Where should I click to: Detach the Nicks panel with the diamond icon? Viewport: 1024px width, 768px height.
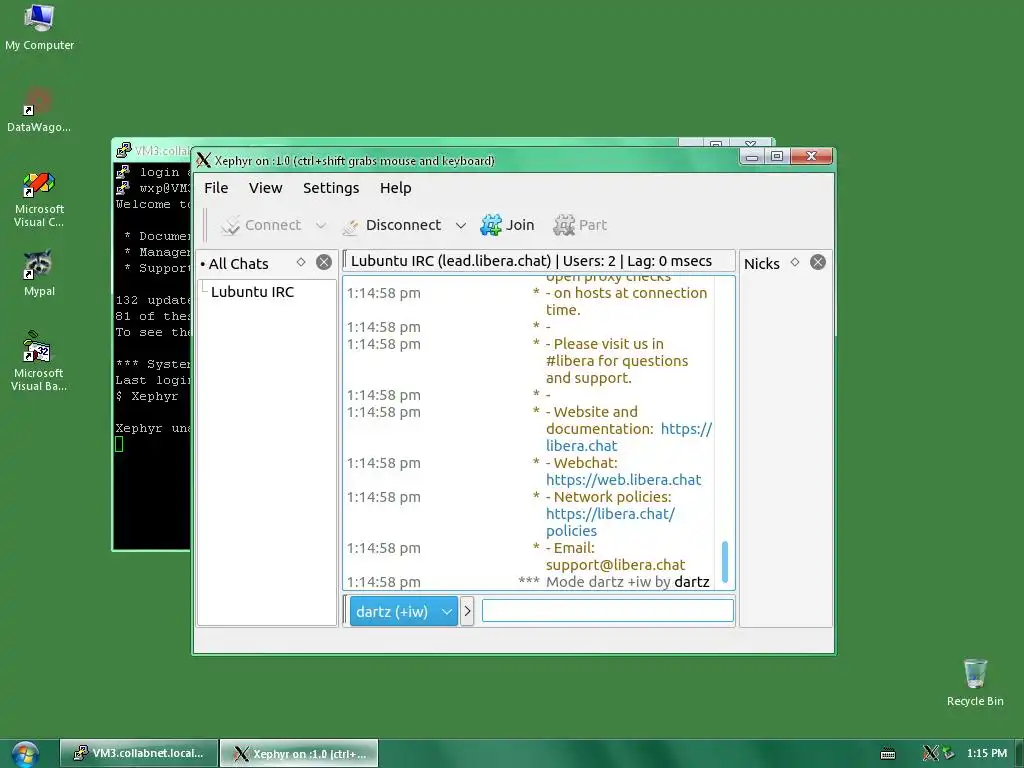pos(795,263)
